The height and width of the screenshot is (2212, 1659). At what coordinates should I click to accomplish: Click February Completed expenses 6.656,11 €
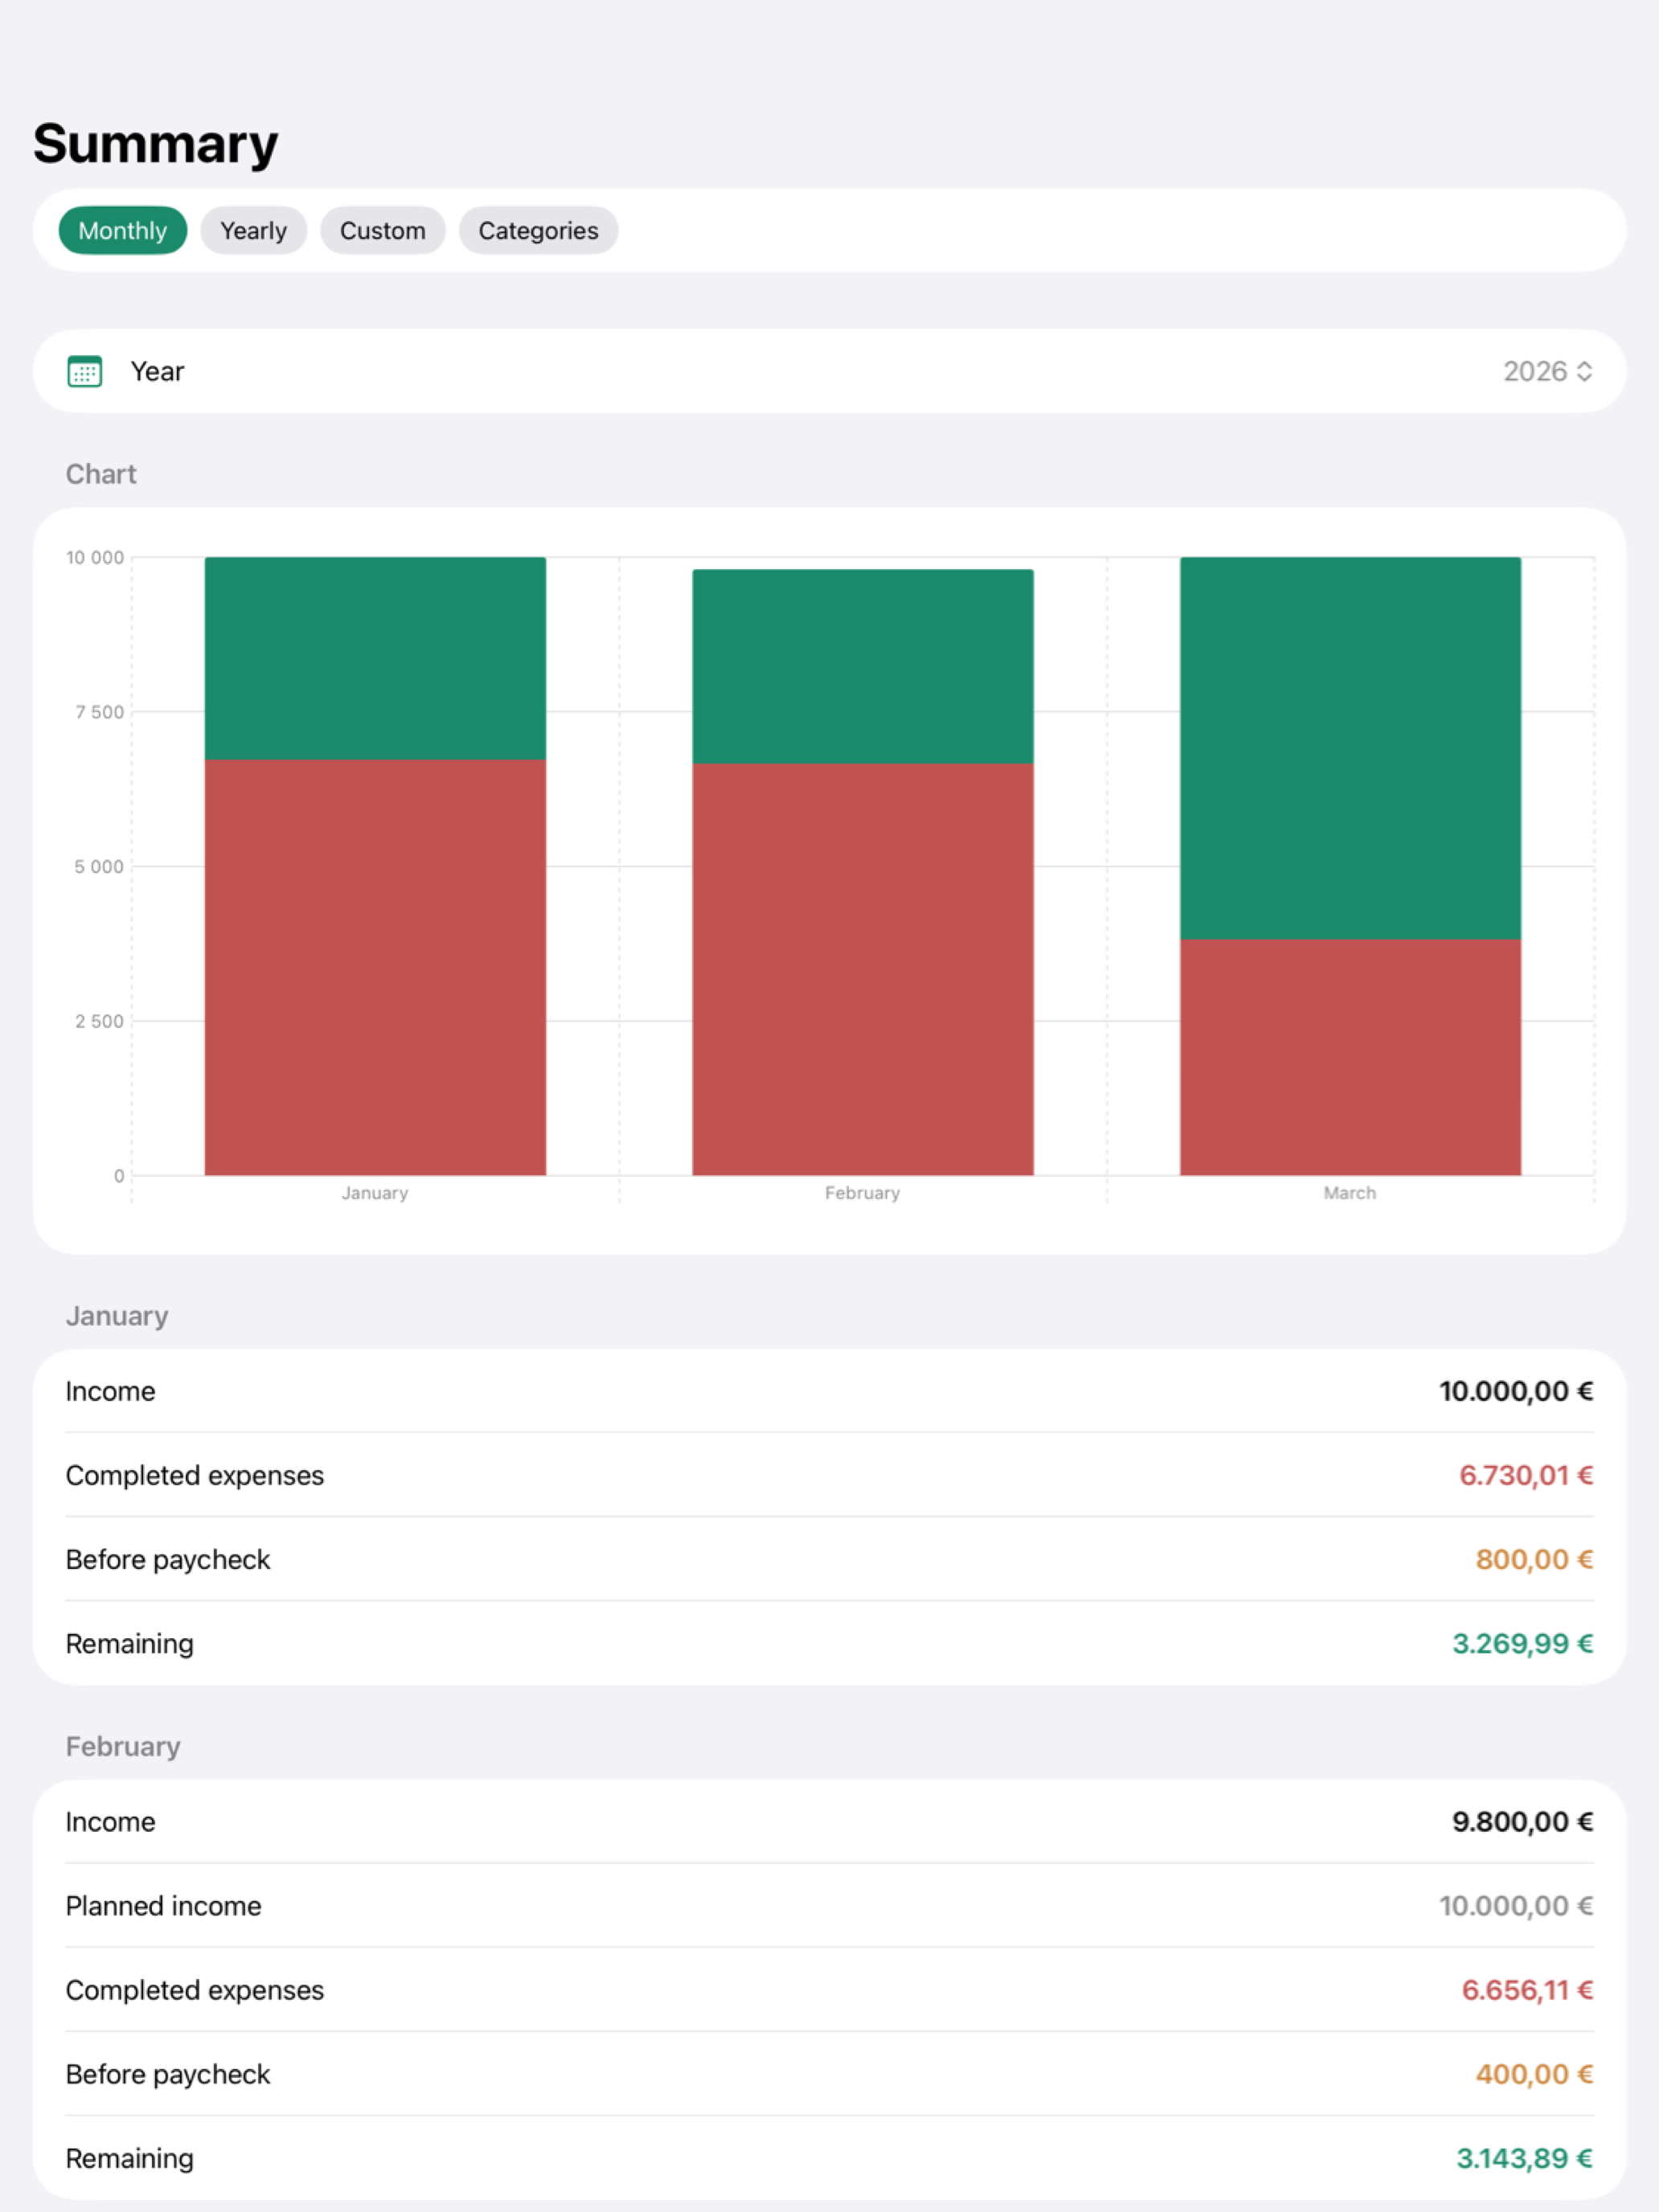point(1527,1989)
